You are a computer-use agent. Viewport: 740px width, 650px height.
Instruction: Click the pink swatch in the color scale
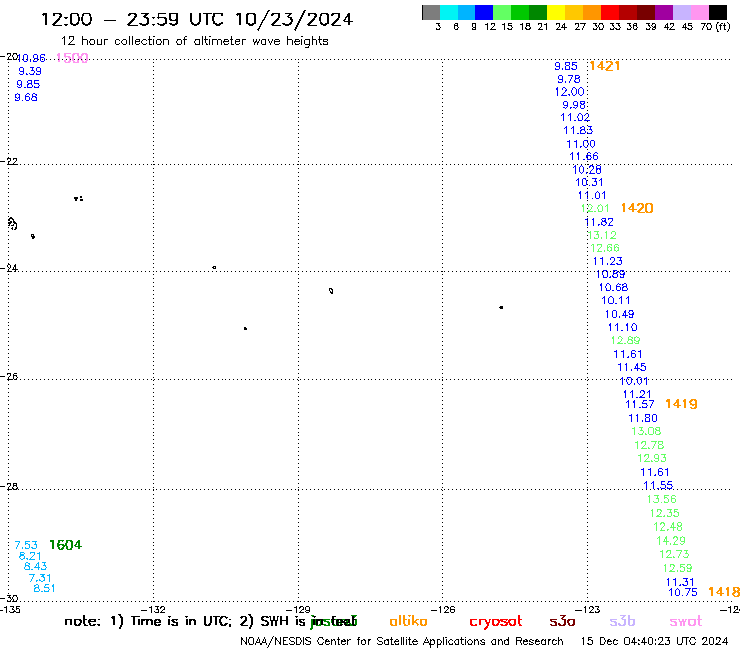700,12
